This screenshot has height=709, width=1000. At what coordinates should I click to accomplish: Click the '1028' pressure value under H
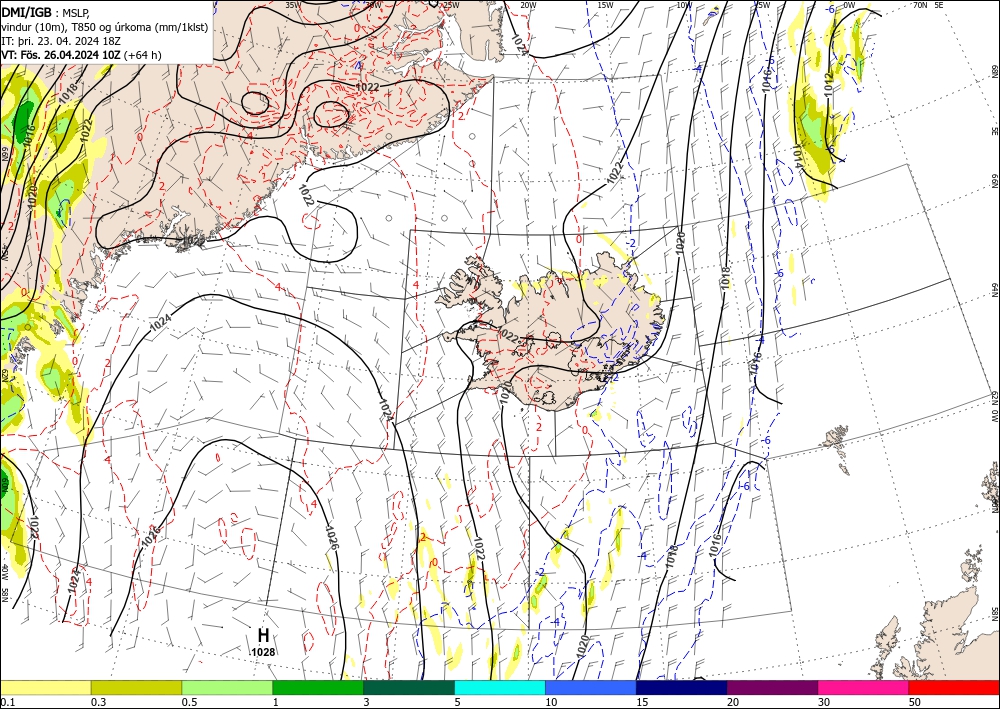tap(263, 652)
